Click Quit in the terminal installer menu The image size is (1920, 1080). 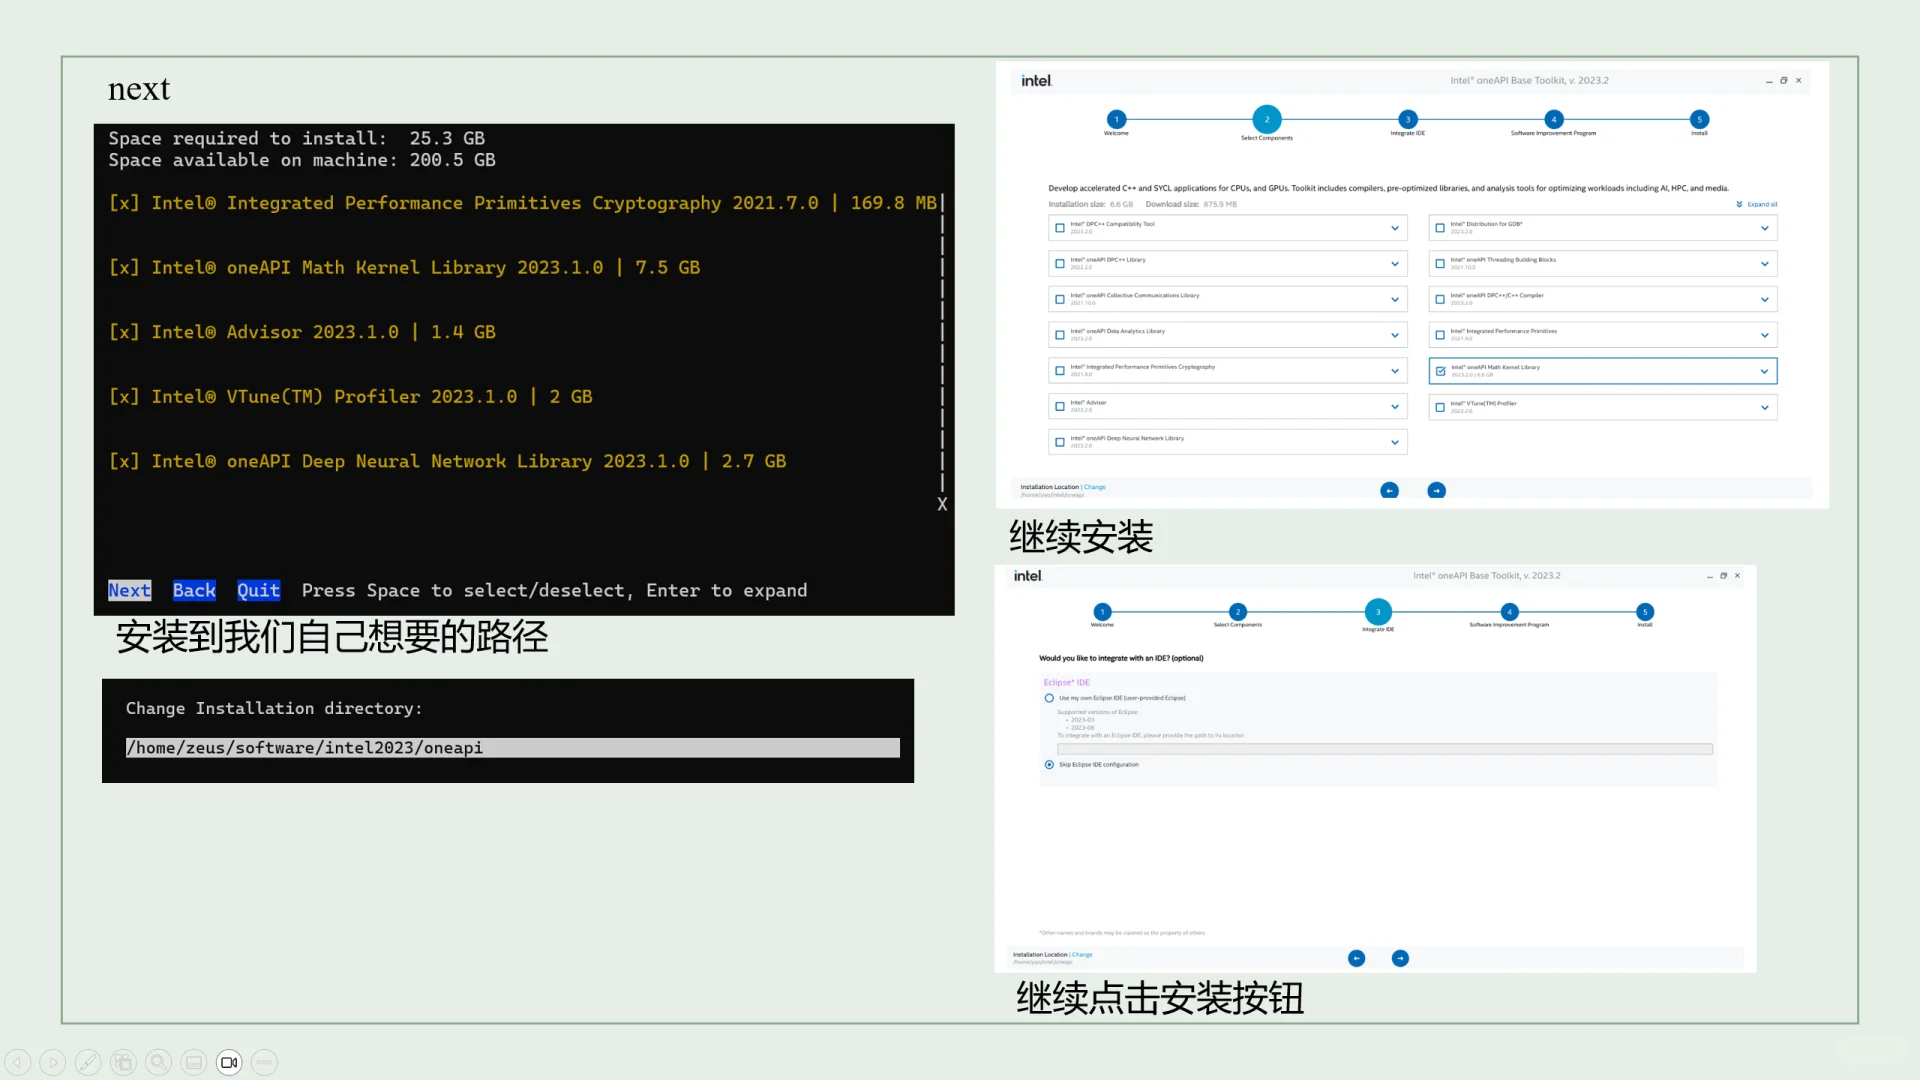(258, 590)
